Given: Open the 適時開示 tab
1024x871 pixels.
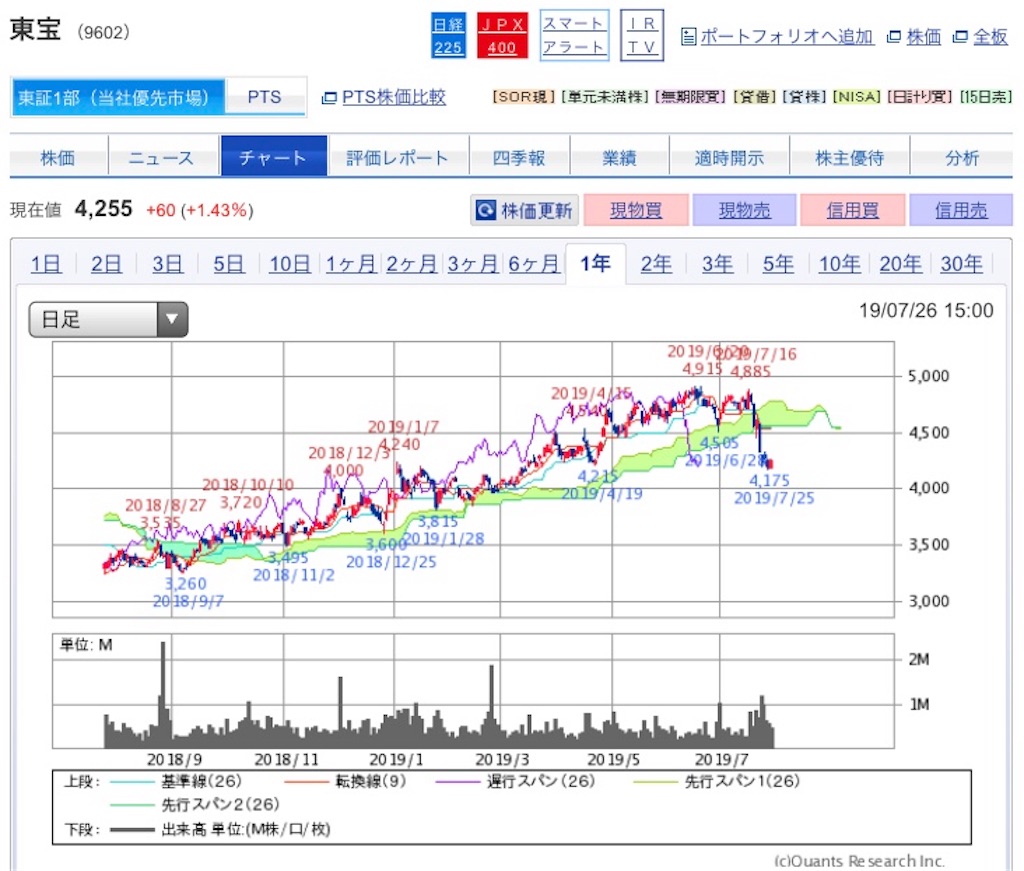Looking at the screenshot, I should (729, 156).
